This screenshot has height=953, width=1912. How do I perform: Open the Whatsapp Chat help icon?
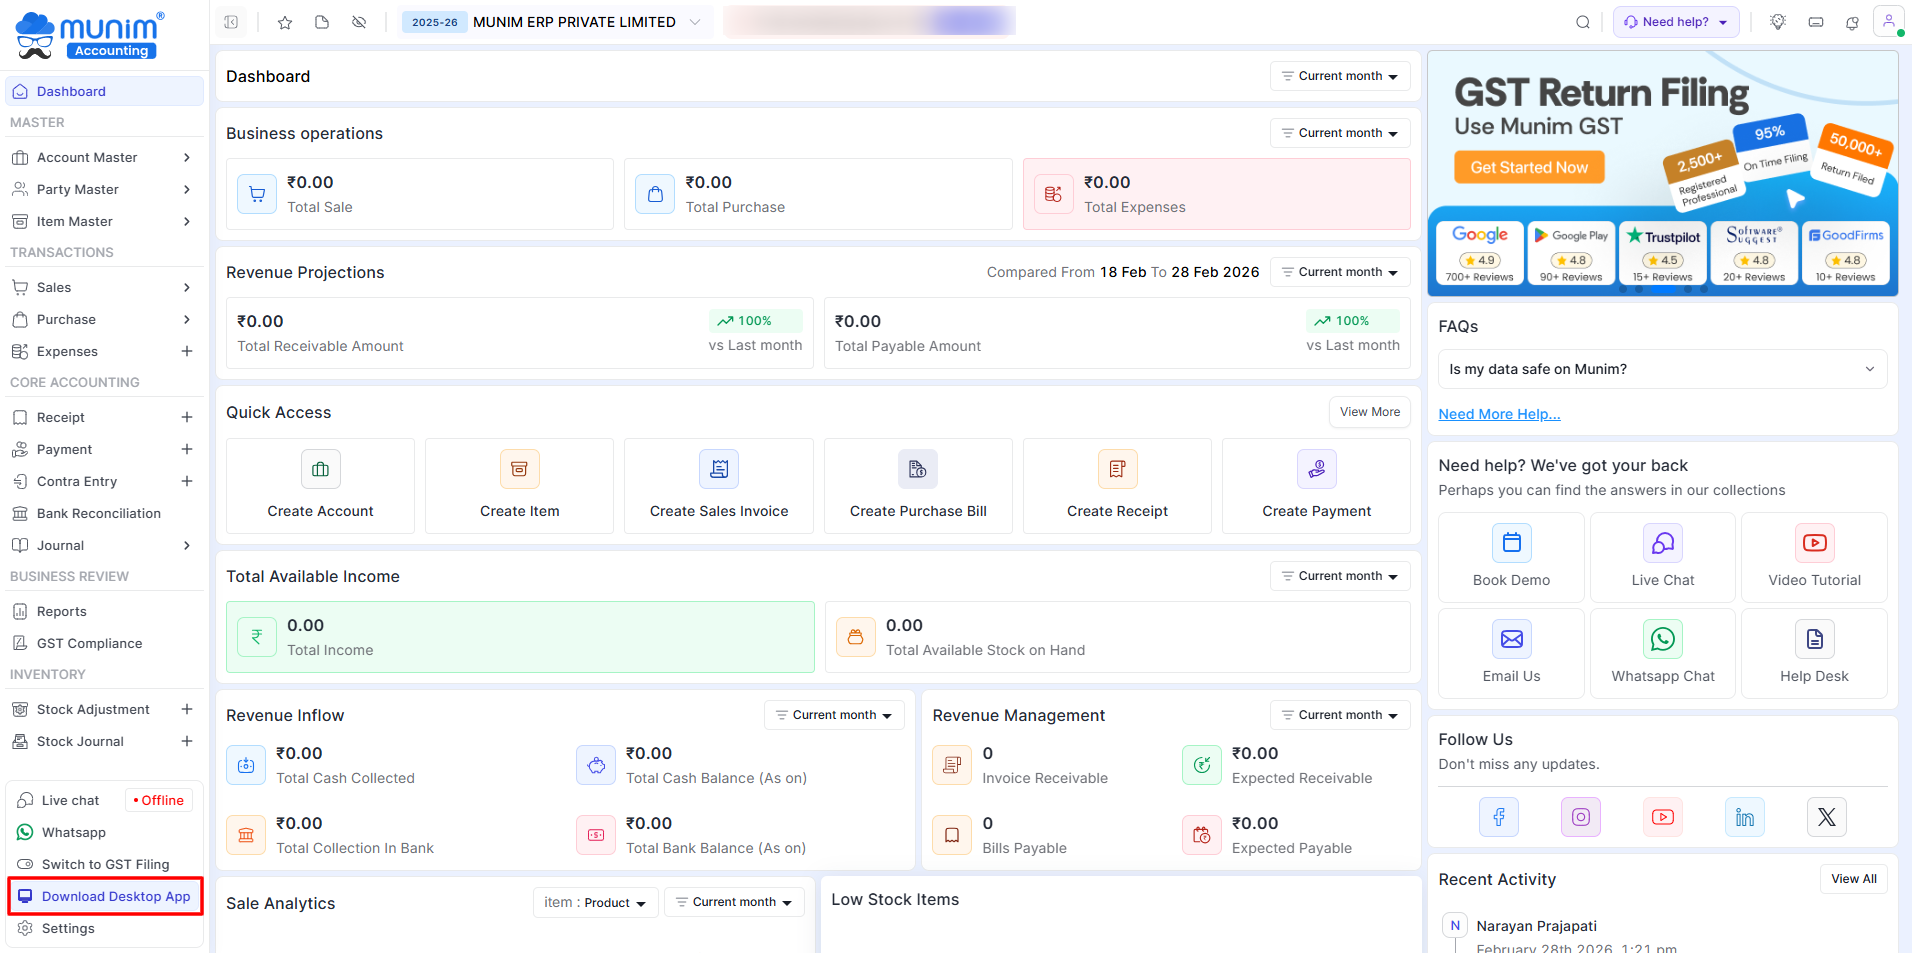[x=1662, y=639]
